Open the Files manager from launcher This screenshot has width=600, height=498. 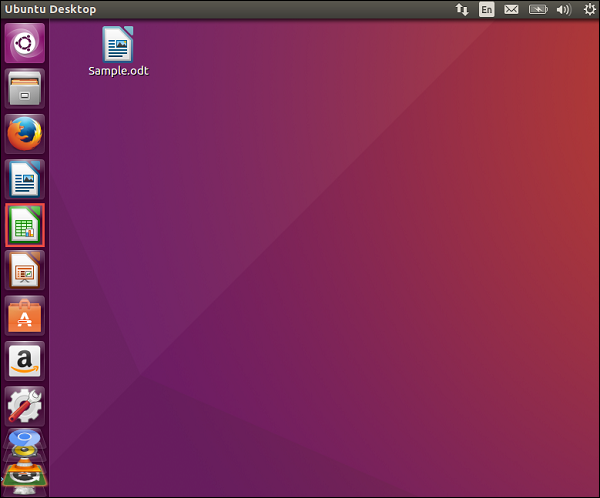[24, 88]
